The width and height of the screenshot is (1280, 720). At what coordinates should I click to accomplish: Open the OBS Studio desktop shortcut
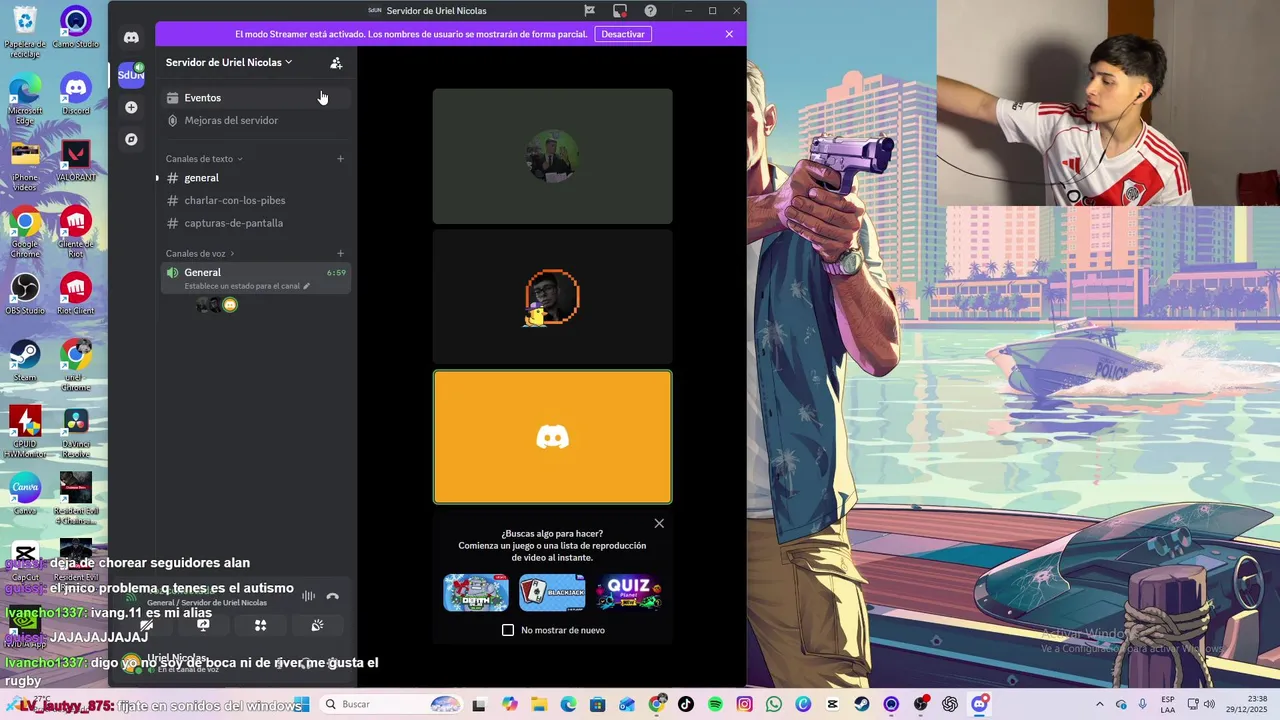pyautogui.click(x=25, y=294)
